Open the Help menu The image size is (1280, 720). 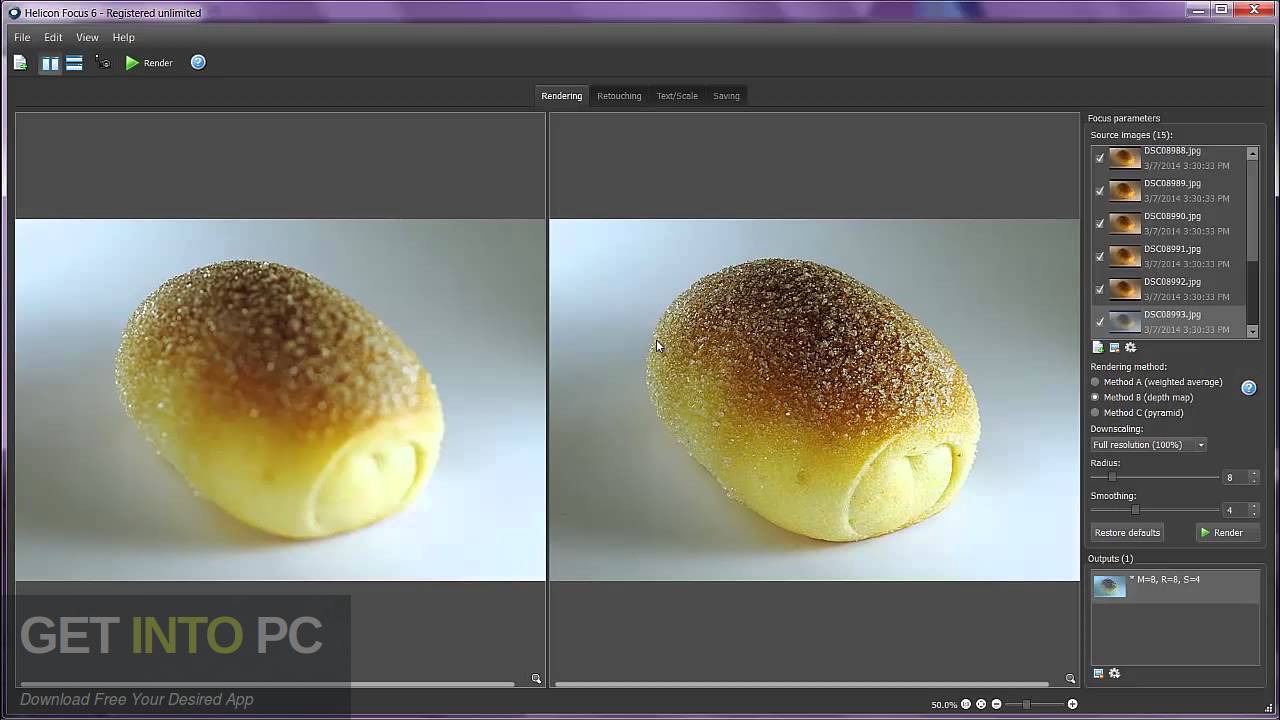tap(123, 37)
